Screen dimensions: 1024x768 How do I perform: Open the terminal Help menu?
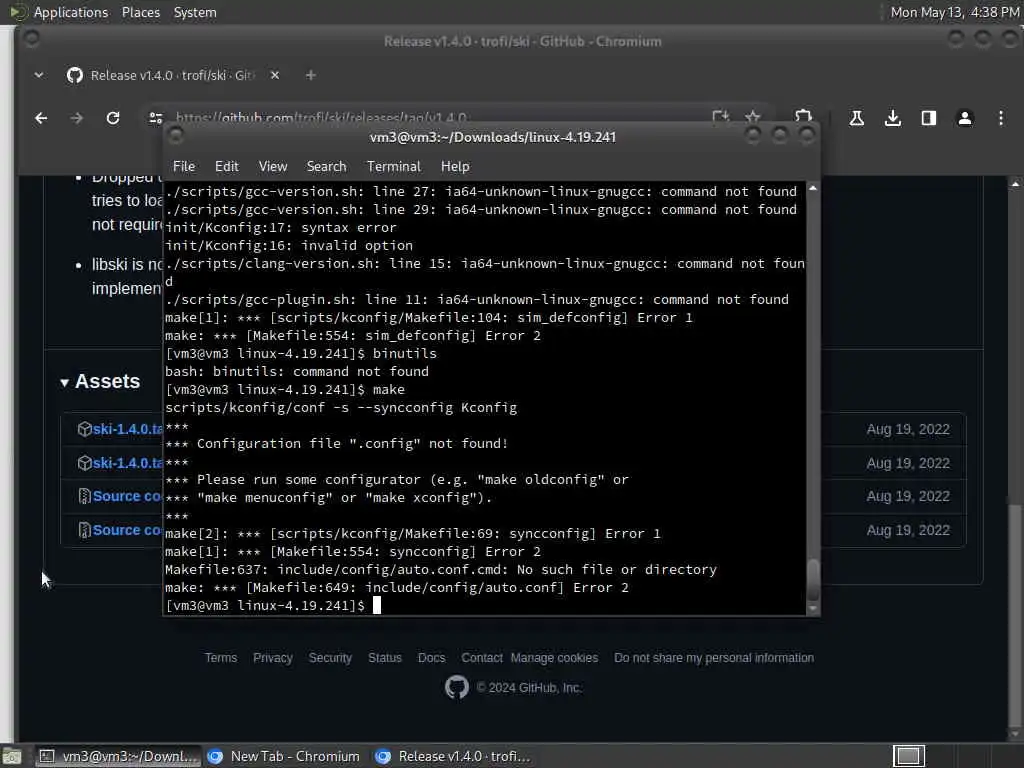455,167
